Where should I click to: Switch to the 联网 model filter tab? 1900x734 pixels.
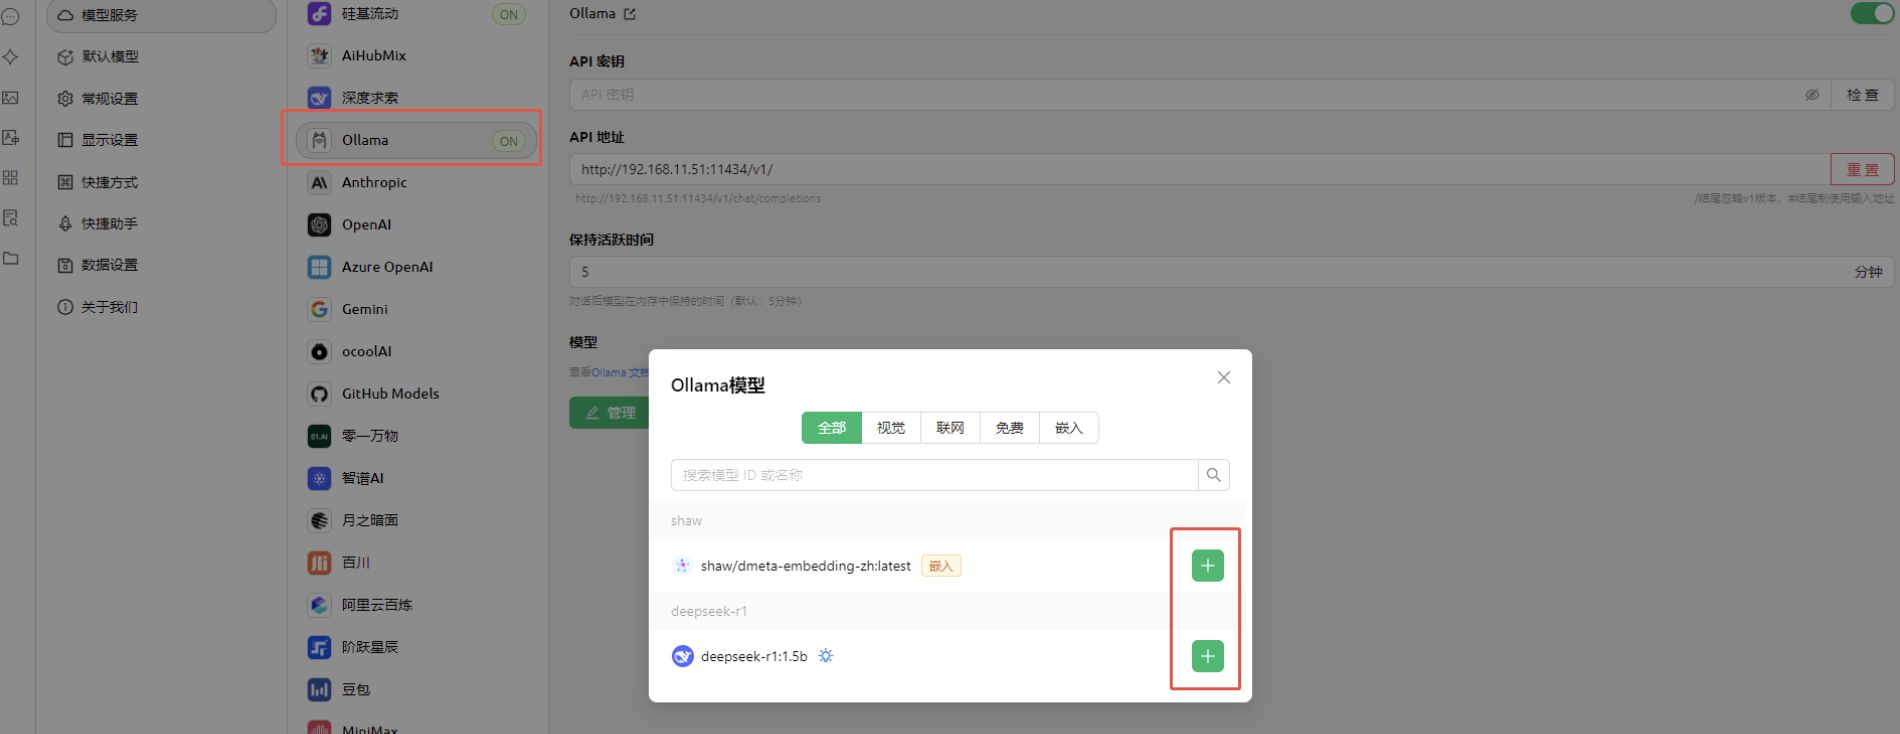point(950,428)
